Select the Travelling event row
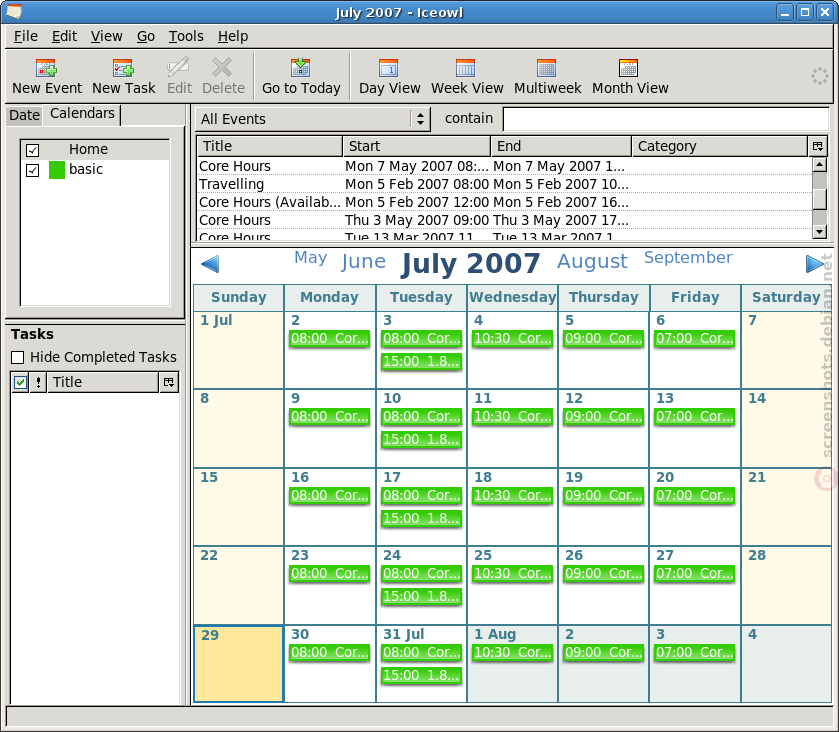This screenshot has height=732, width=839. [505, 184]
